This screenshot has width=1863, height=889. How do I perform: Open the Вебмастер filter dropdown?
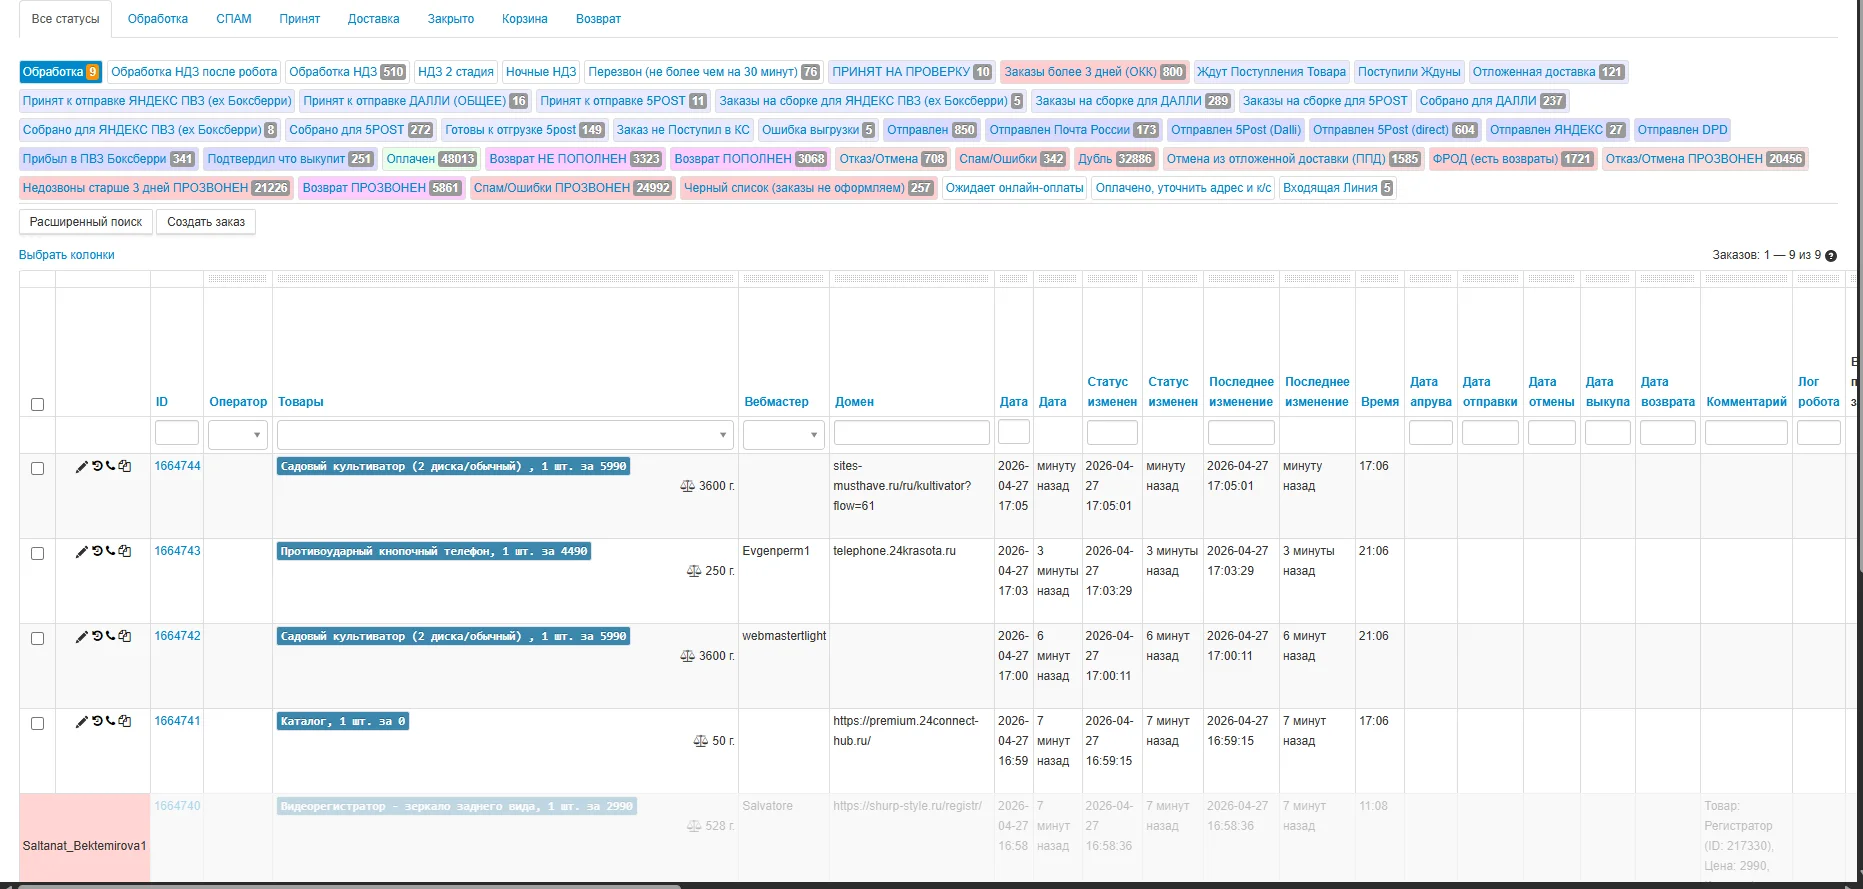(x=783, y=435)
